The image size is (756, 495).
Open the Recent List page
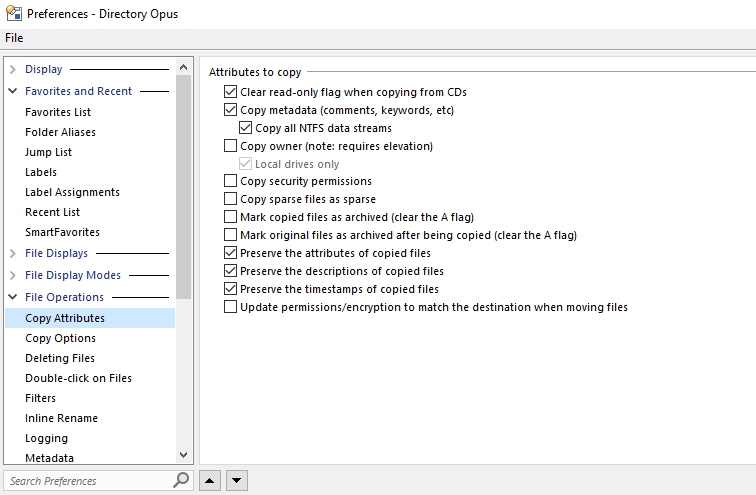[53, 212]
